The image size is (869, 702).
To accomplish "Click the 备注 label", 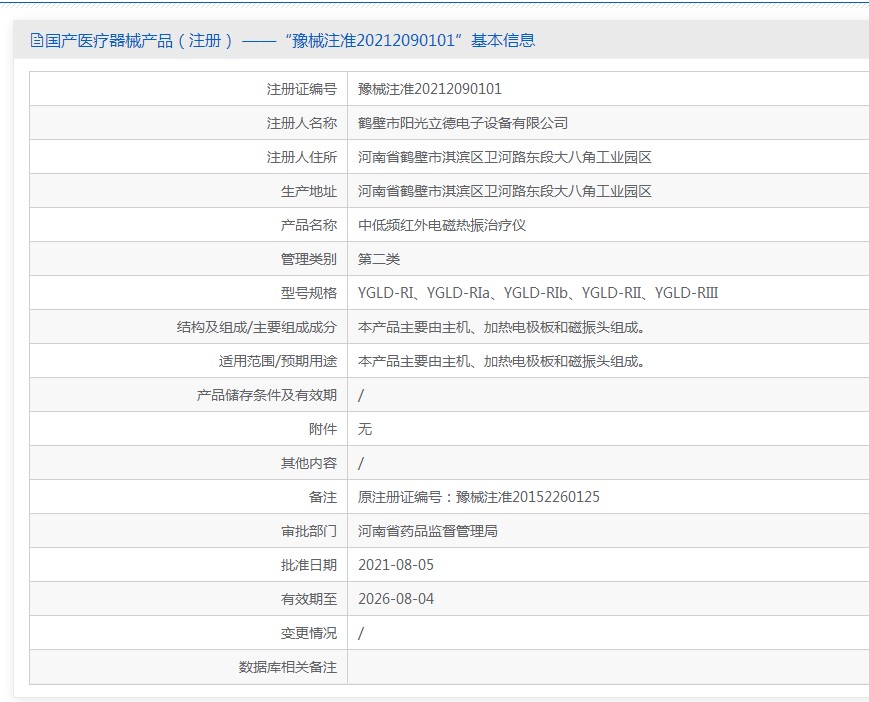I will (323, 497).
